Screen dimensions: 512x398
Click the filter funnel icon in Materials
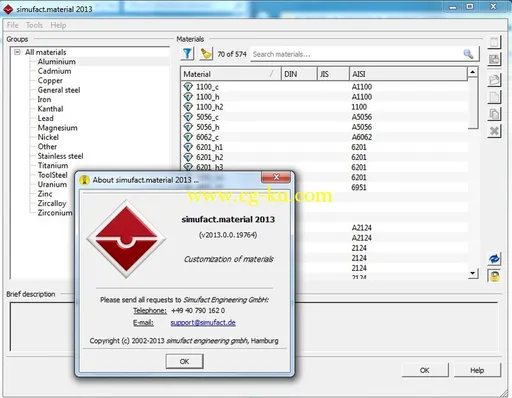click(187, 54)
